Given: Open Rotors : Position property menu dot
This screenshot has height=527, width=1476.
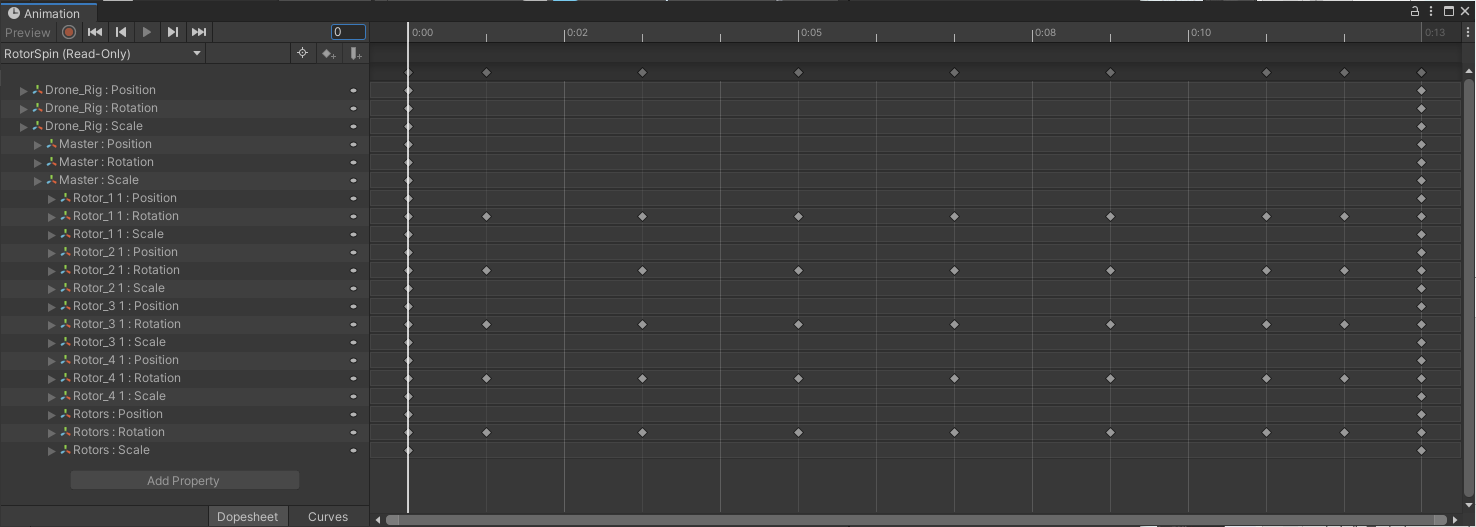Looking at the screenshot, I should coord(353,414).
